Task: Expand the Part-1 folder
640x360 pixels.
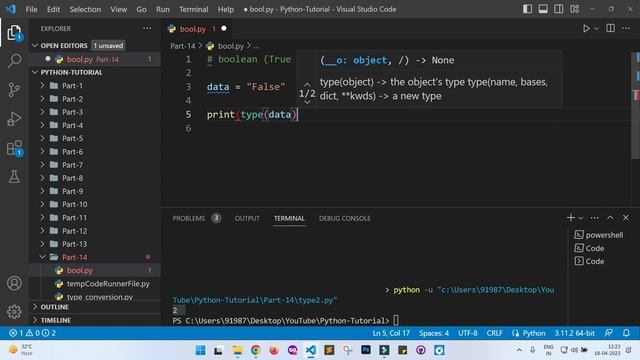Action: pyautogui.click(x=72, y=86)
